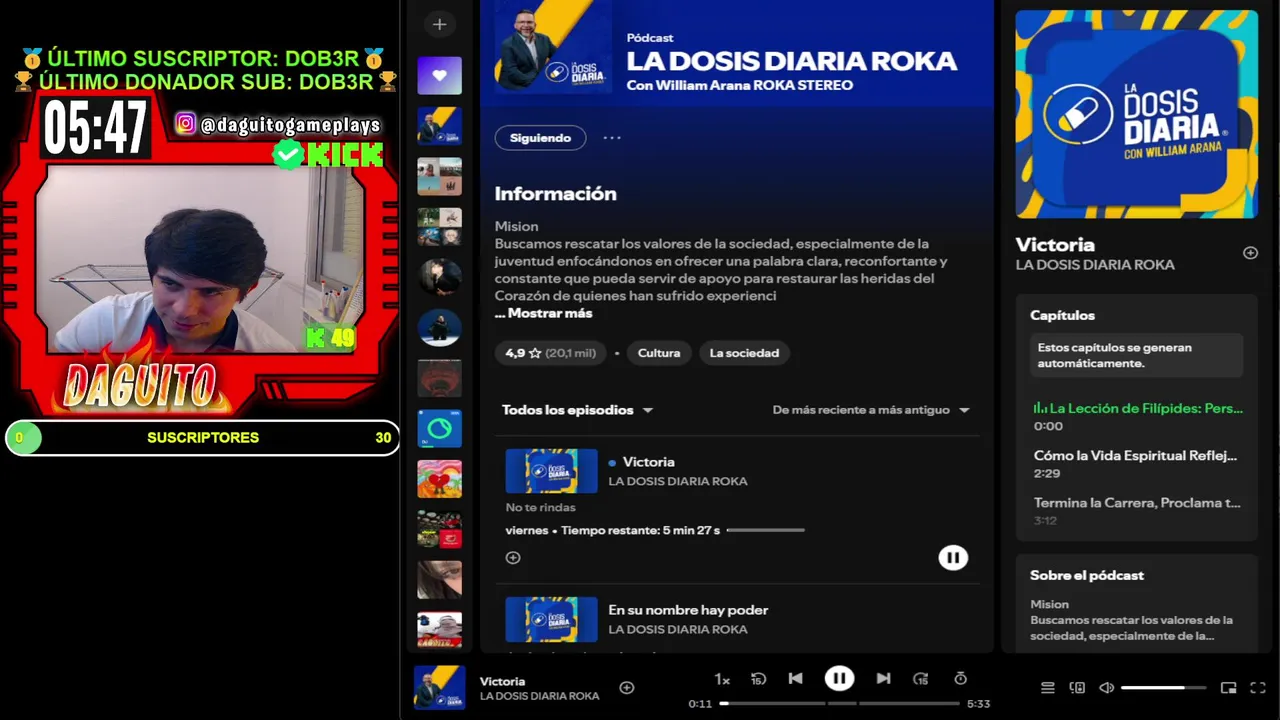1280x720 pixels.
Task: Open the De más reciente a más antiguo sort
Action: pos(871,410)
